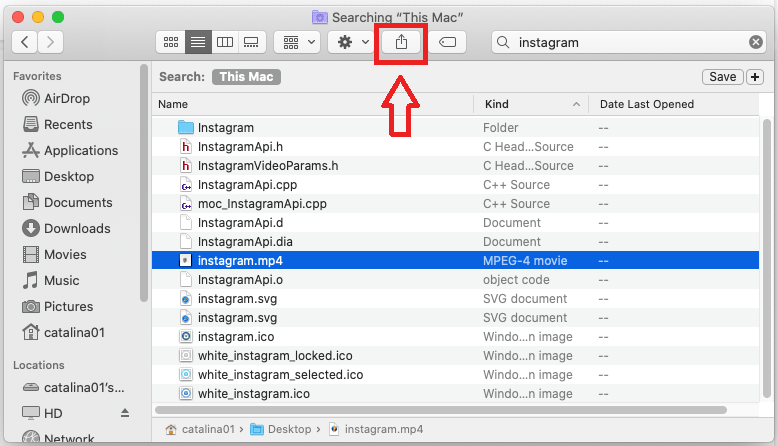Click instagram.mp4 in the path bar
Screen dimensions: 778x446
376,429
